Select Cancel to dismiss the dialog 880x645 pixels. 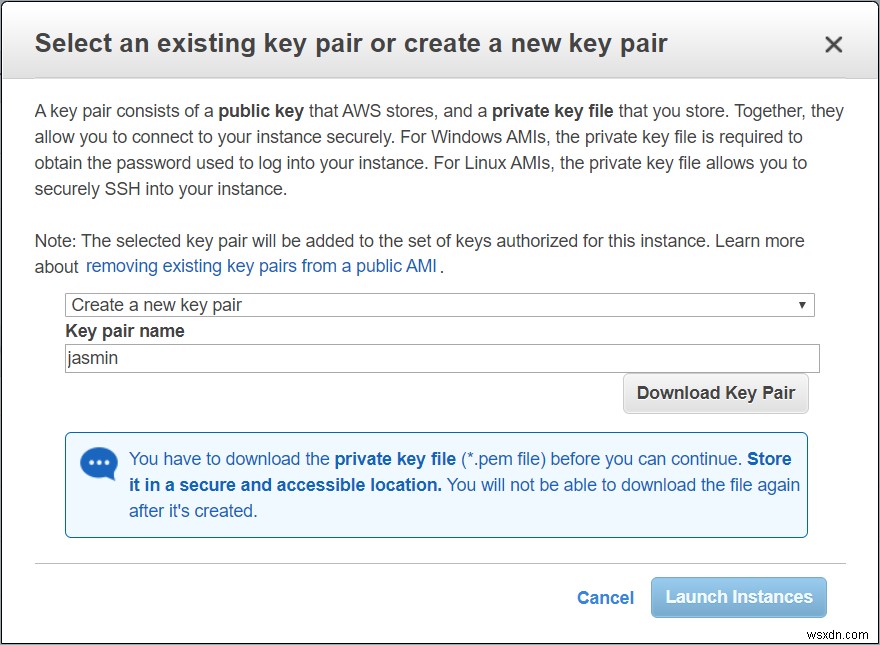click(x=604, y=597)
